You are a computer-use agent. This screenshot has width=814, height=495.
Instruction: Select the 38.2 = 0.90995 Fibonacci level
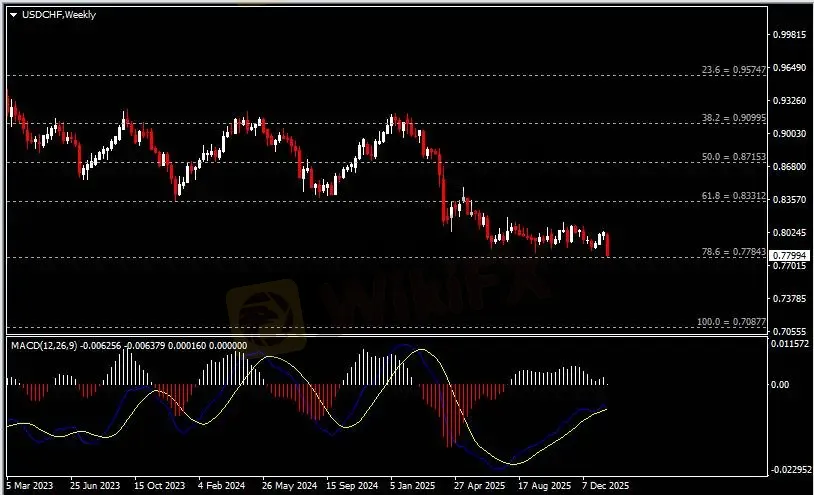[x=733, y=118]
